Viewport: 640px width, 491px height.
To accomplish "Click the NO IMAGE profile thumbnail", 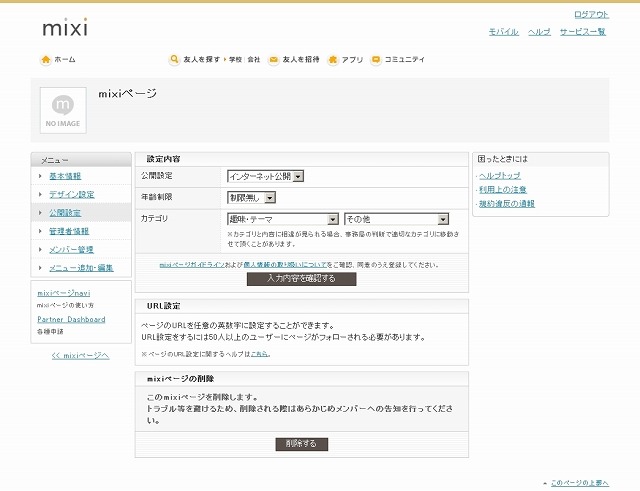I will click(x=63, y=110).
